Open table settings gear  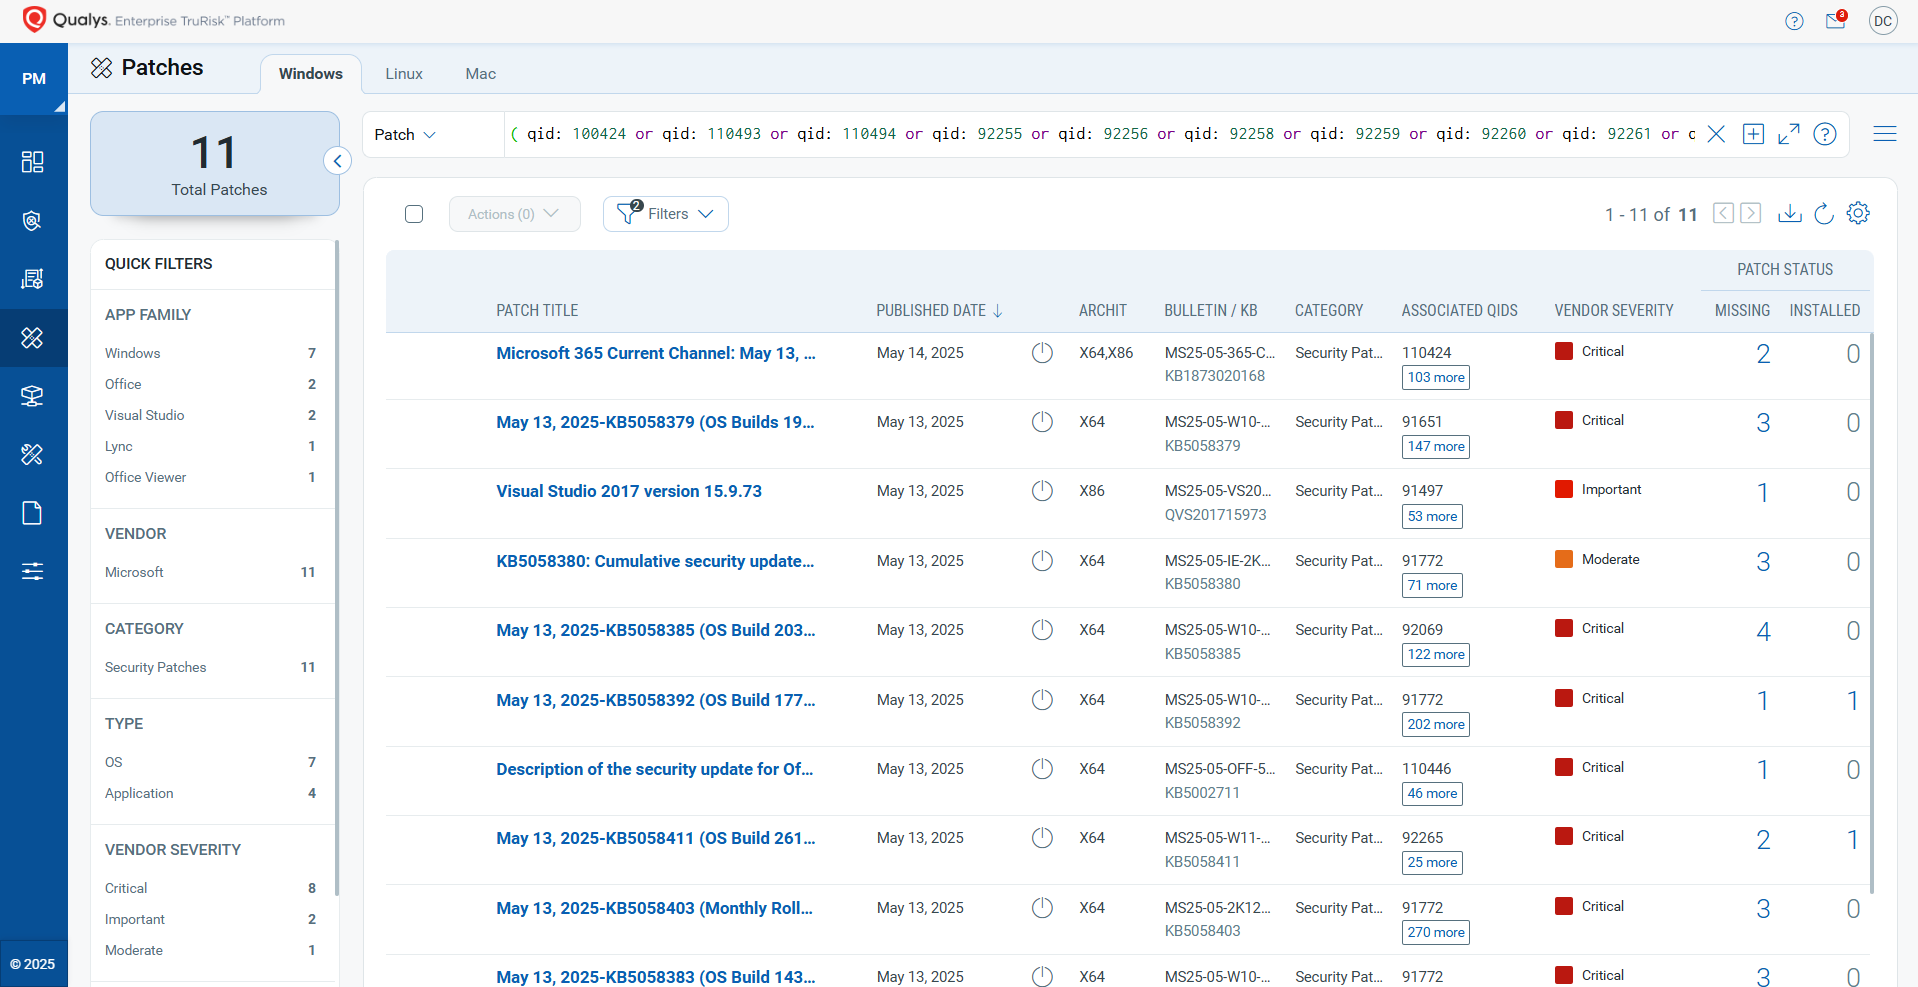tap(1858, 213)
